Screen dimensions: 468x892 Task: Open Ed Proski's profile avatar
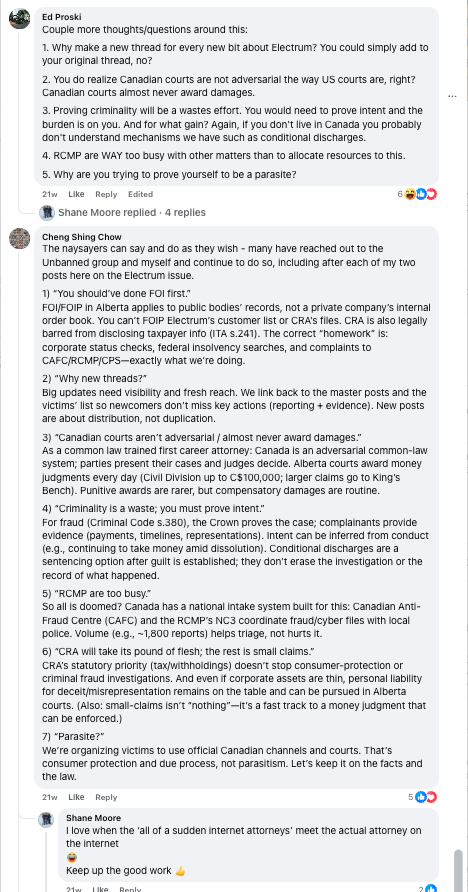click(x=19, y=19)
